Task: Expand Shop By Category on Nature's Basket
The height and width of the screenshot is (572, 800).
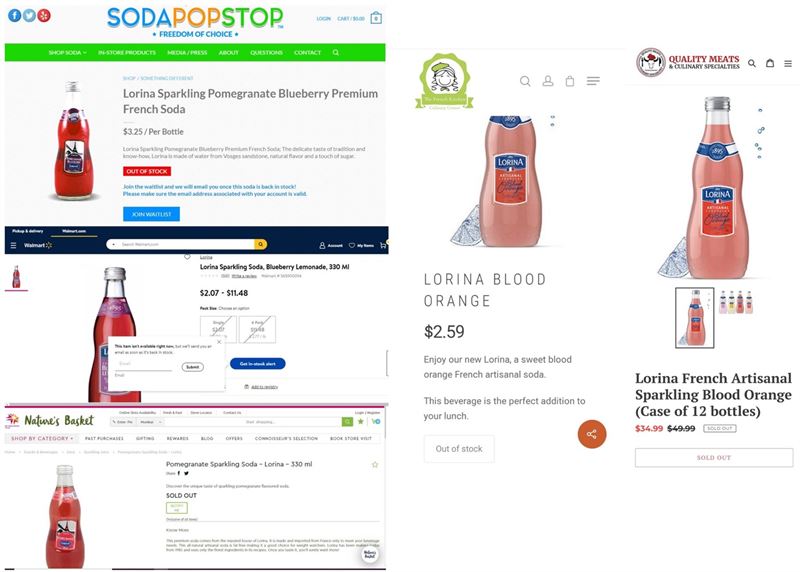Action: tap(42, 438)
